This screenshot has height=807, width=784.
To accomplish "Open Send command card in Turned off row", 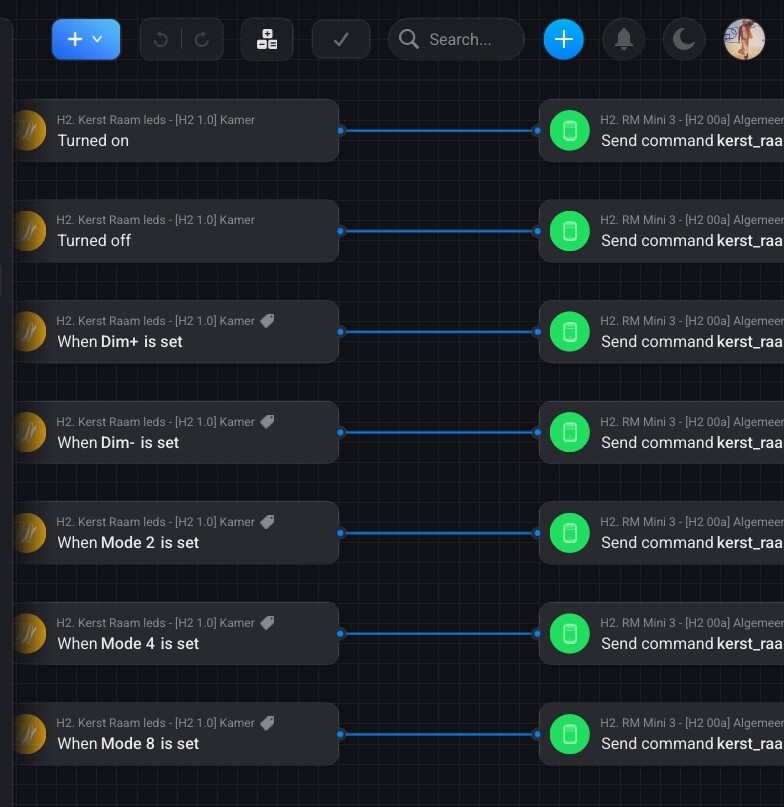I will [x=661, y=231].
